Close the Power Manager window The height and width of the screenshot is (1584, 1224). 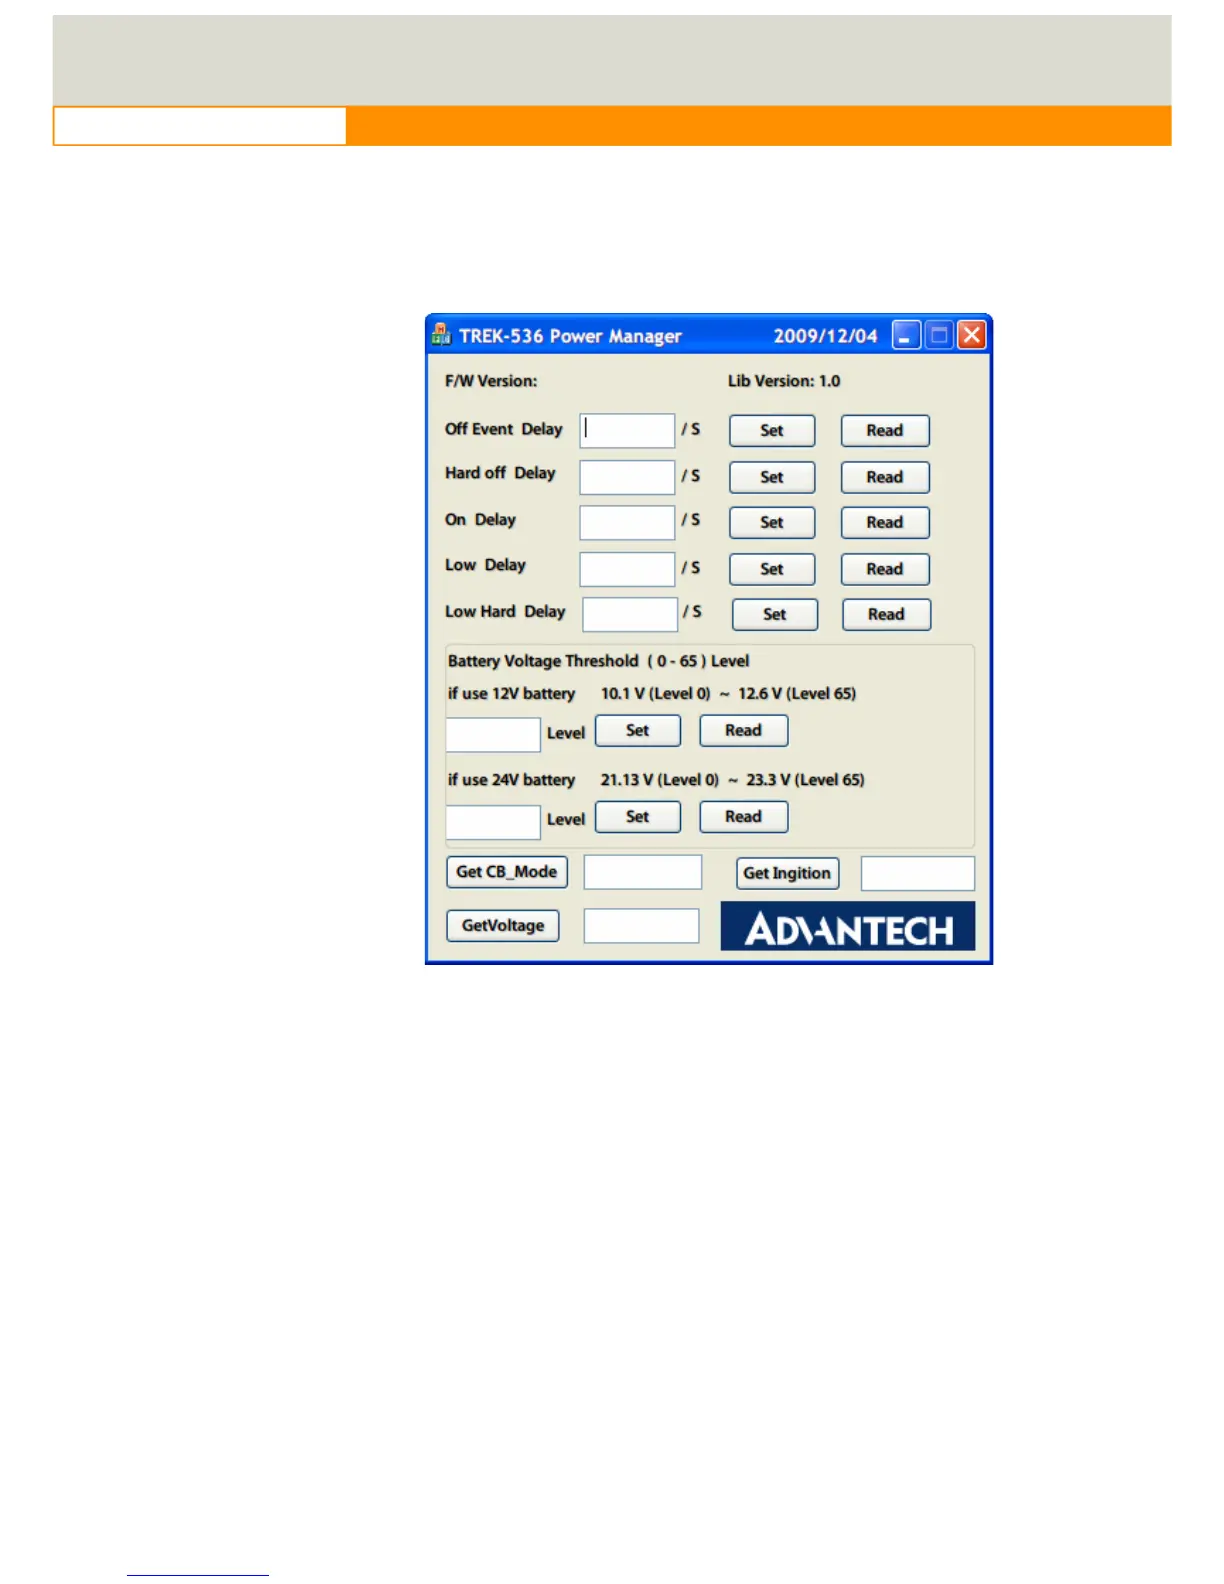[x=972, y=335]
